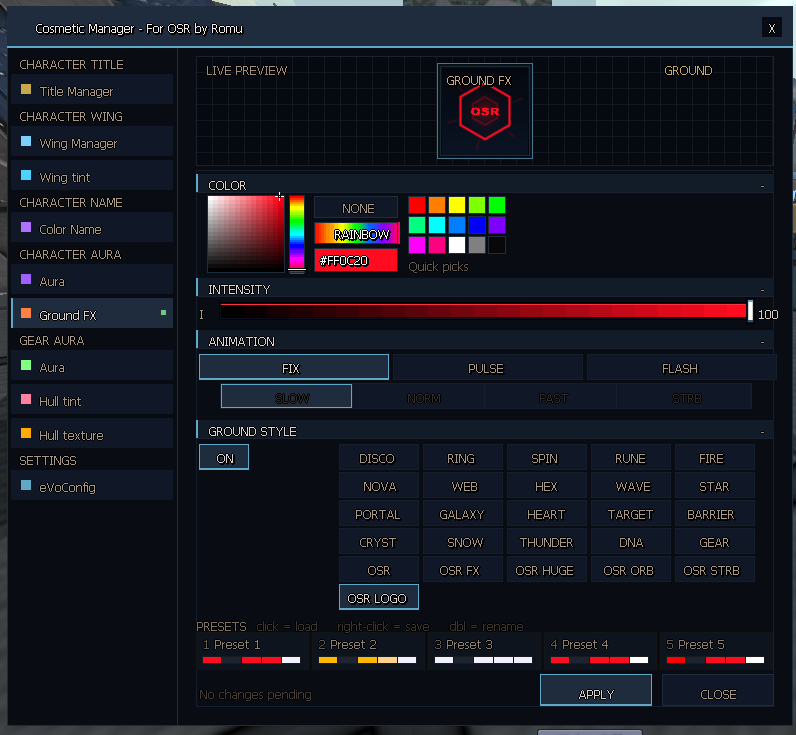This screenshot has width=796, height=735.
Task: Choose OSR LOGO ground style
Action: (x=379, y=597)
